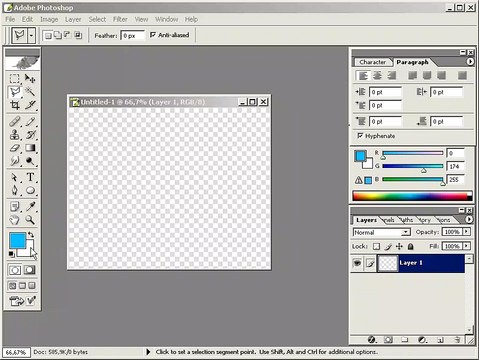The image size is (479, 360).
Task: Select the Move tool
Action: [x=30, y=79]
